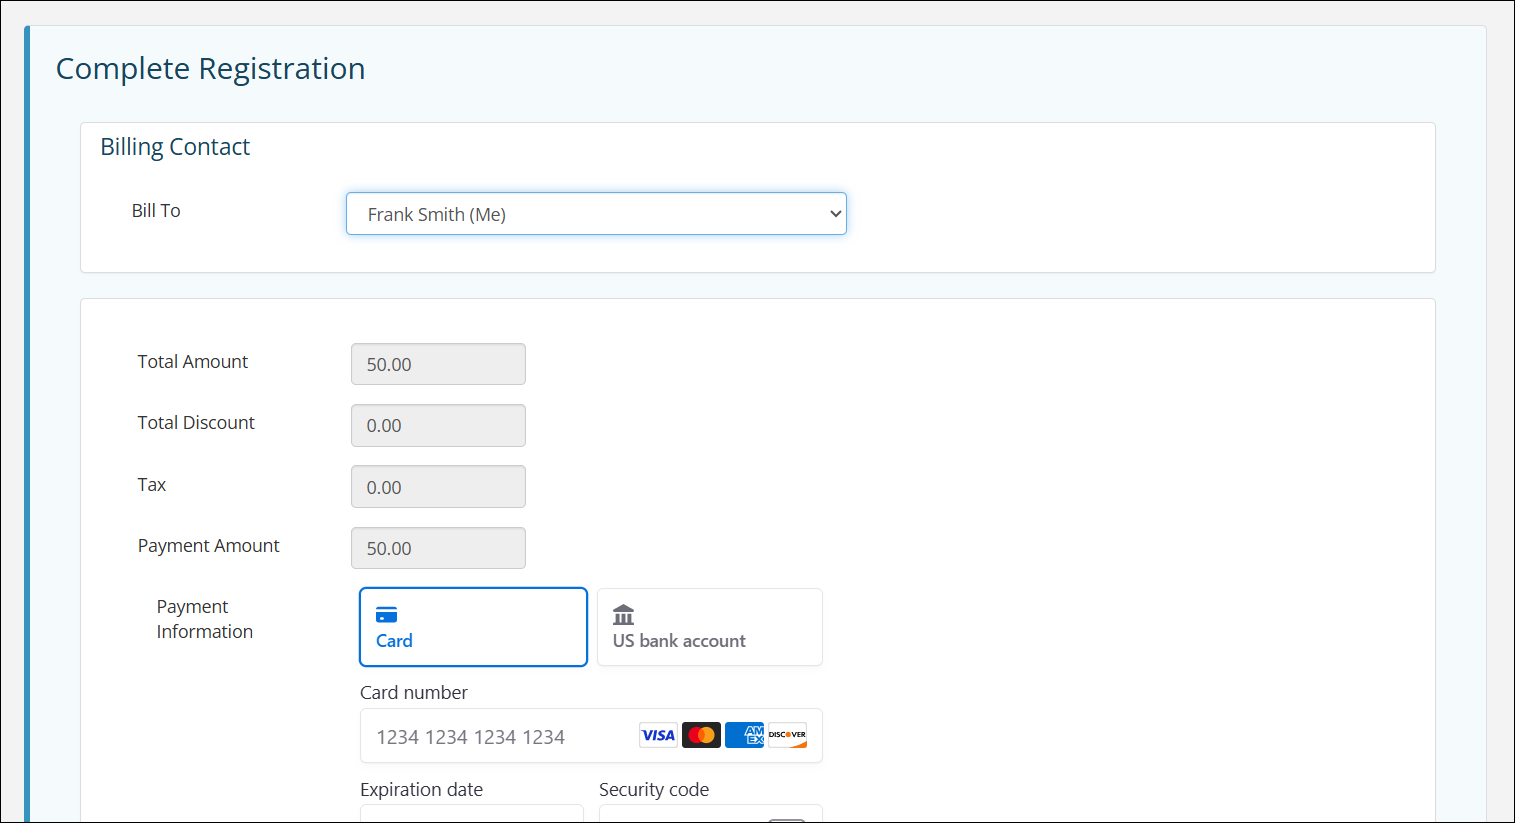This screenshot has height=823, width=1515.
Task: Choose the US bank account payment option
Action: pos(709,627)
